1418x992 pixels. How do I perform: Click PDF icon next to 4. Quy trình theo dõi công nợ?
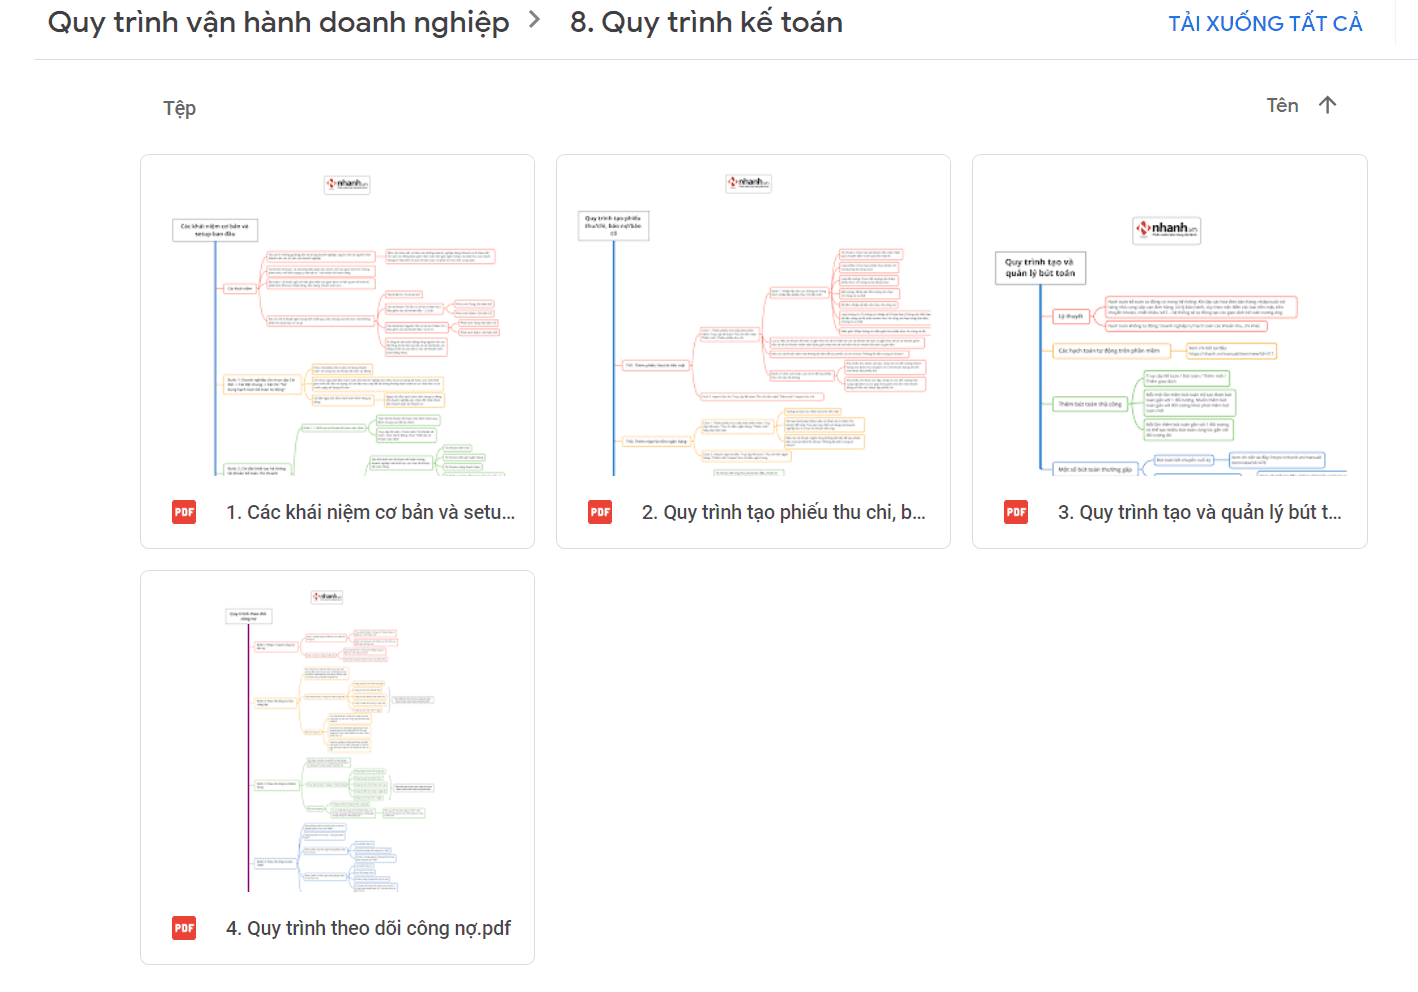click(x=184, y=928)
